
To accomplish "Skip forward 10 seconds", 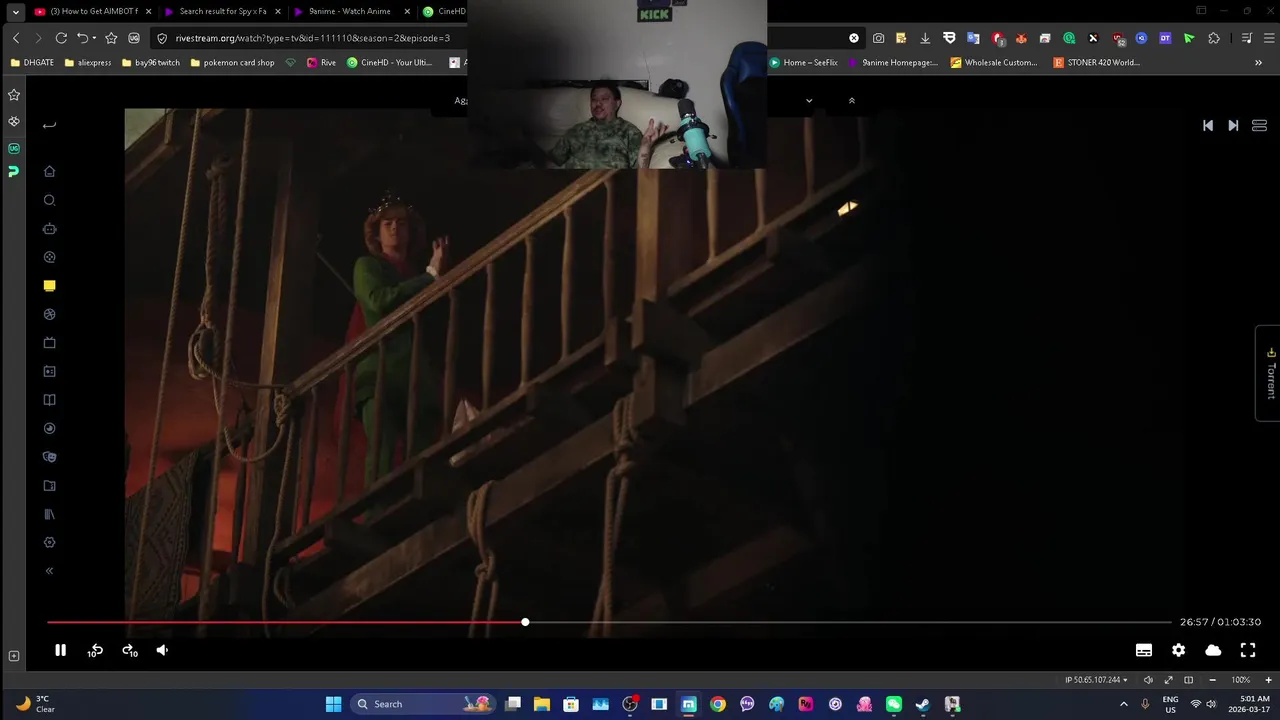I will (x=130, y=650).
